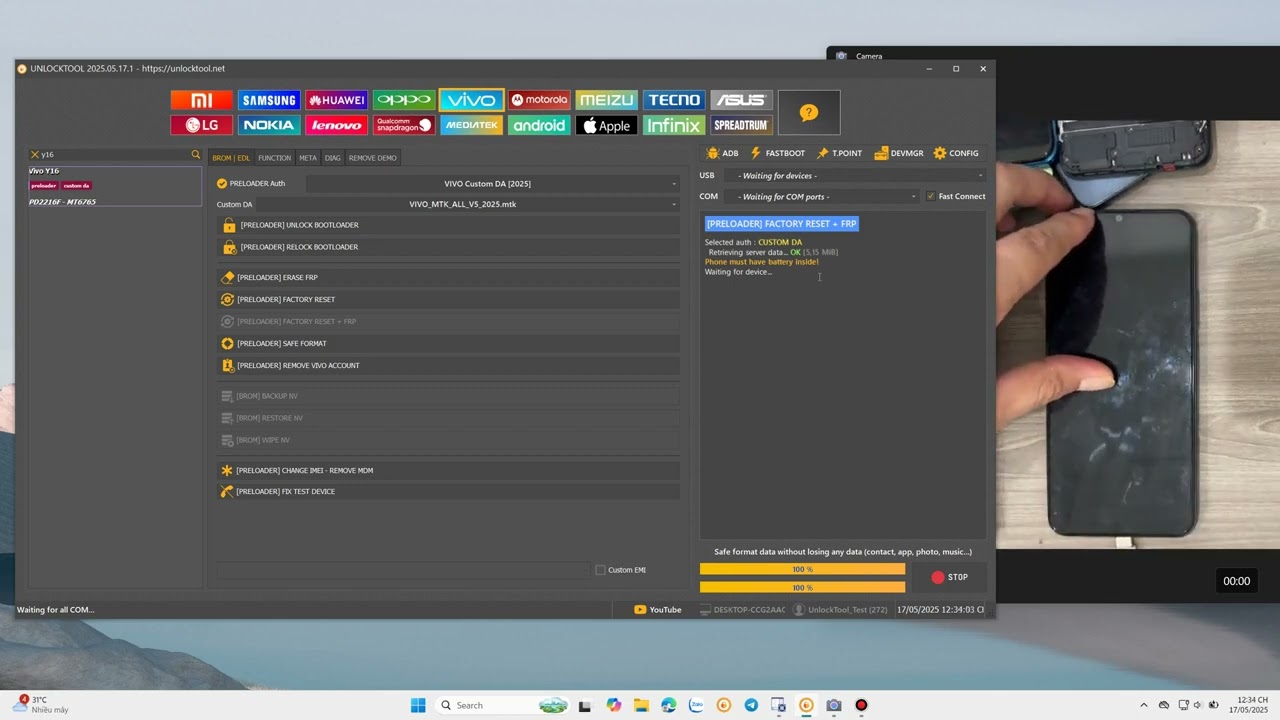Switch to the FUNCTION tab

coord(274,158)
